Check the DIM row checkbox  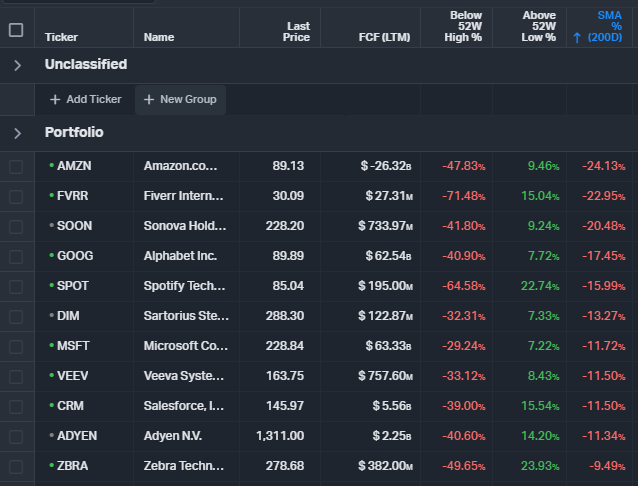(x=16, y=317)
